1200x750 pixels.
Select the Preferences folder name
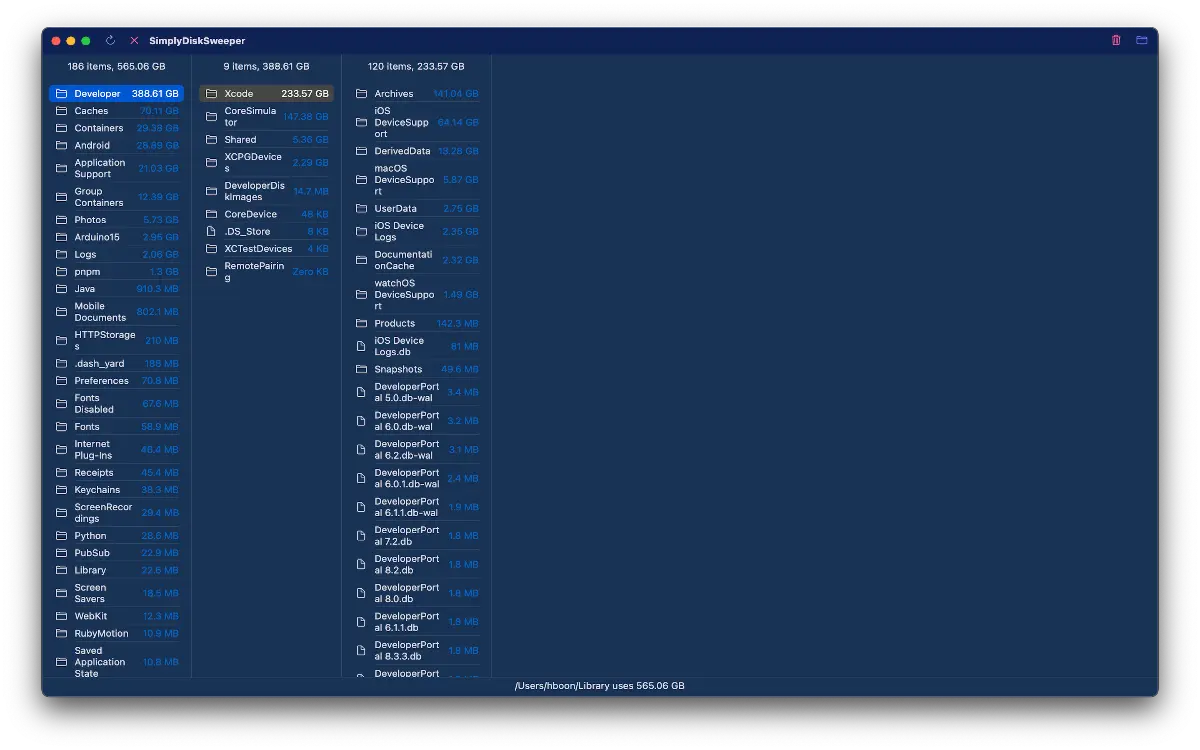102,381
